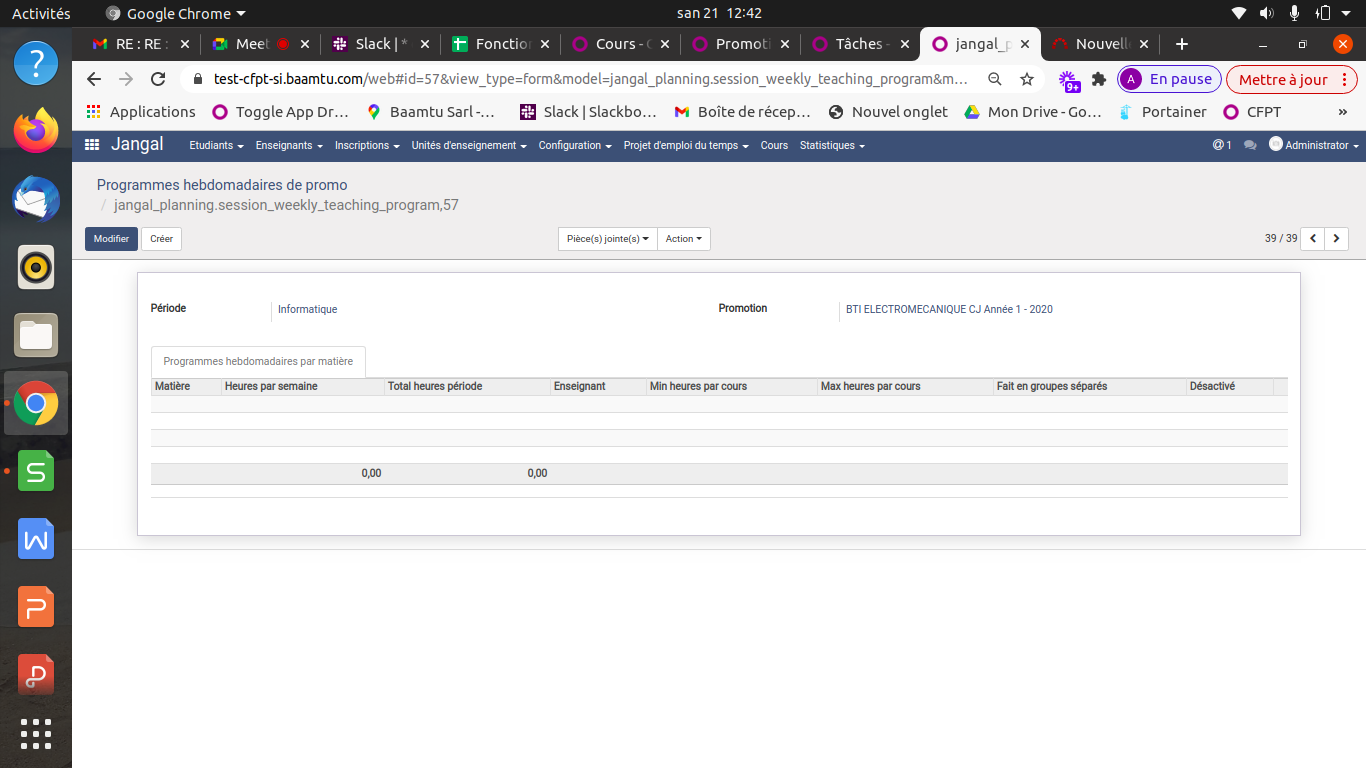Expand the Pièce(s) jointe(s) dropdown
Screen dimensions: 1366x768
coord(607,239)
